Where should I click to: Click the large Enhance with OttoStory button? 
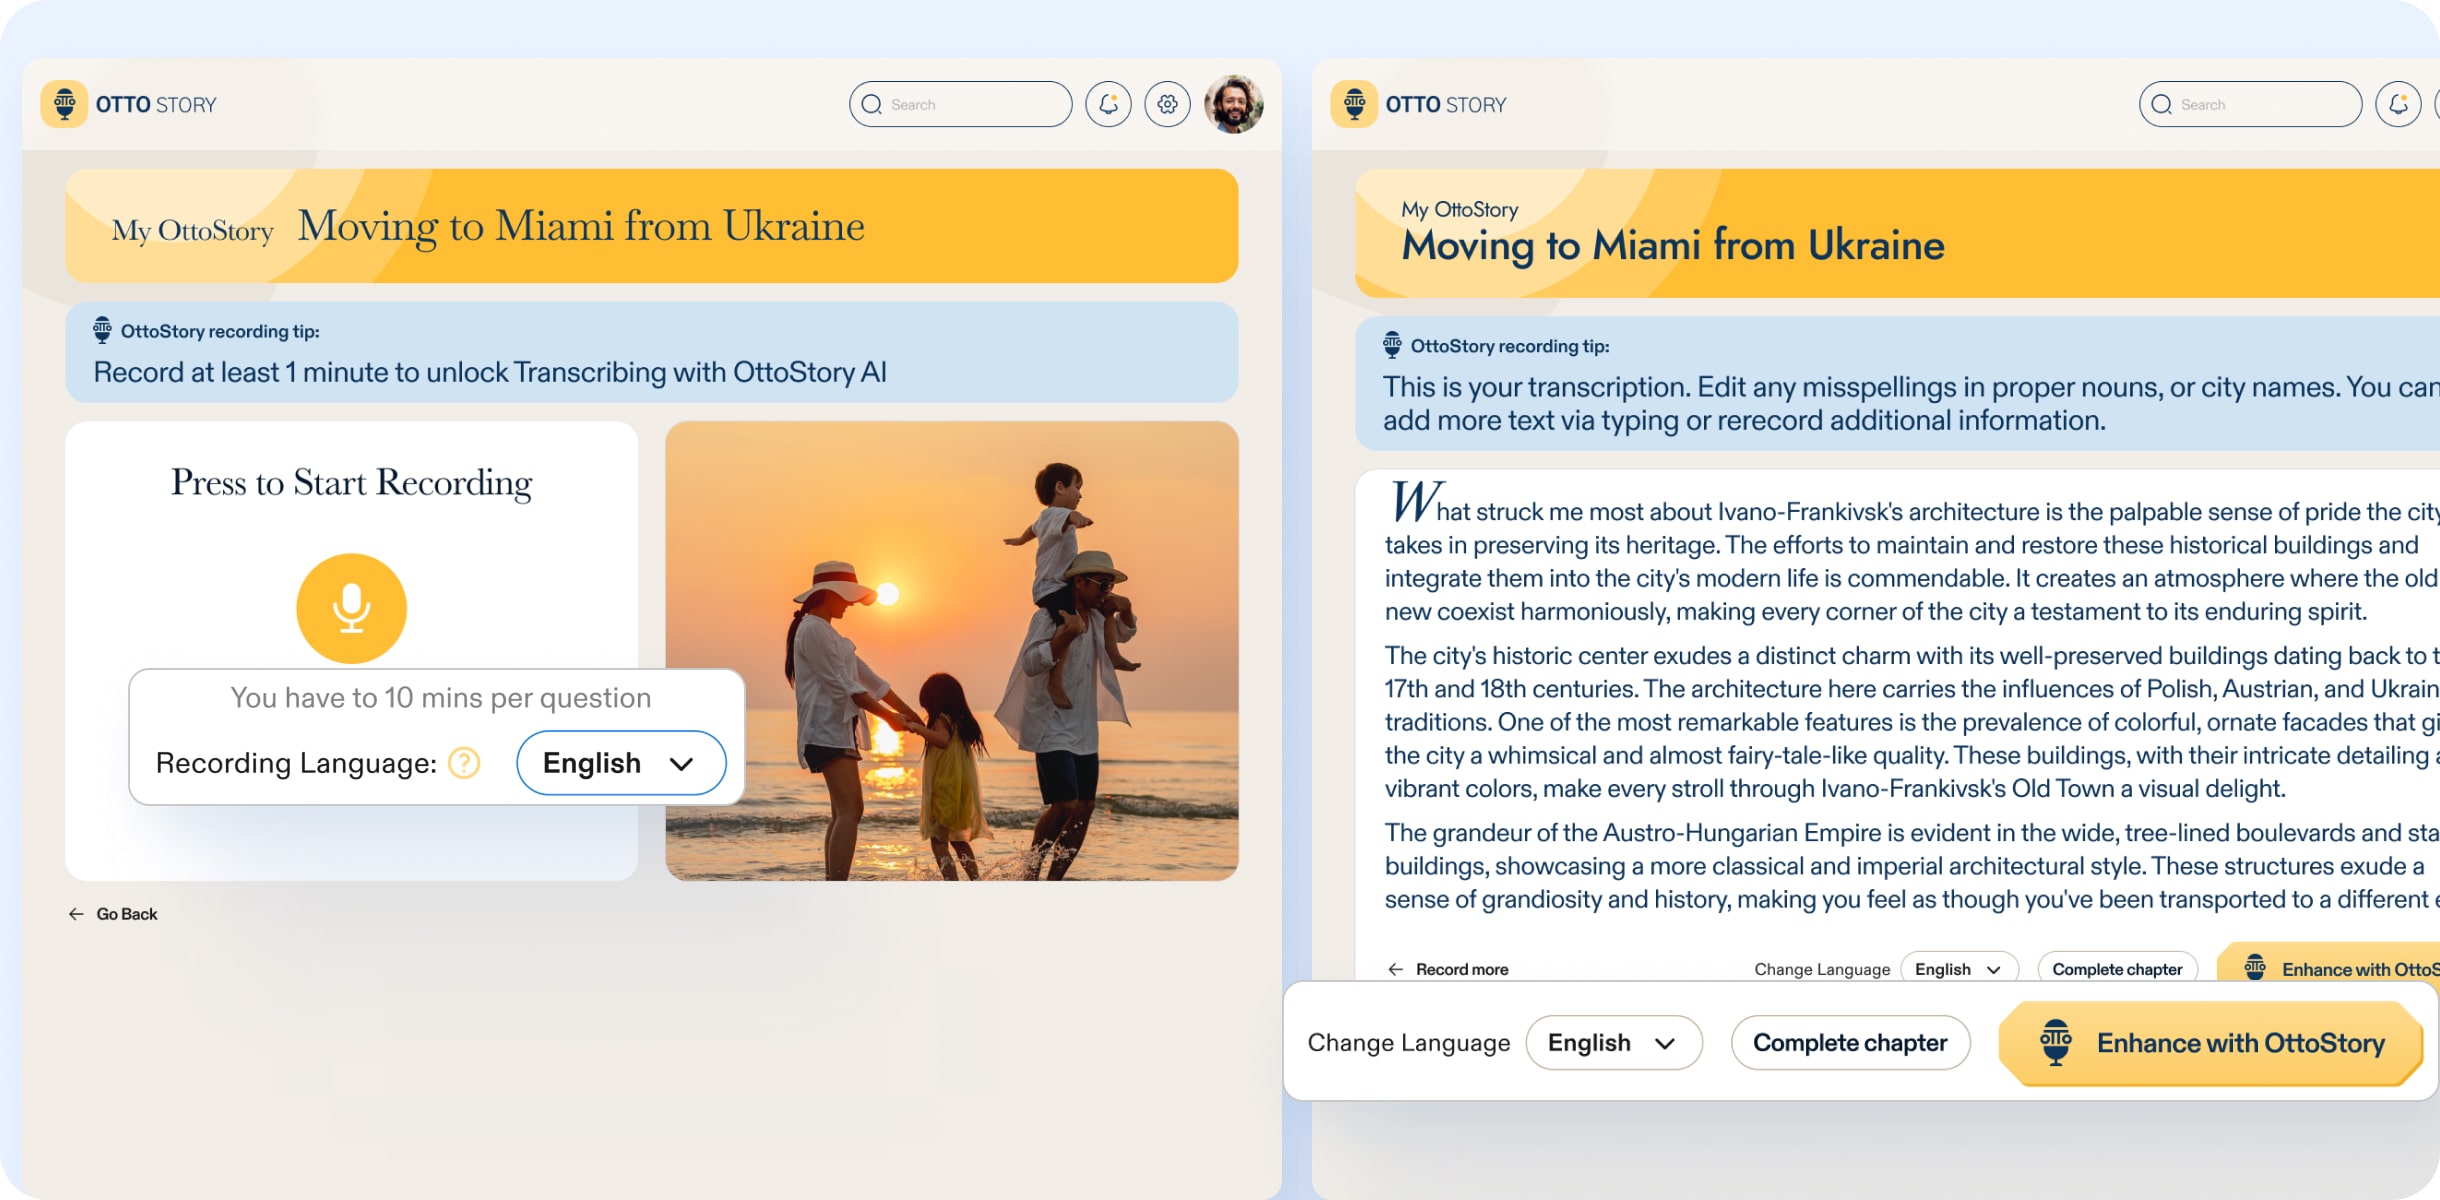2211,1043
